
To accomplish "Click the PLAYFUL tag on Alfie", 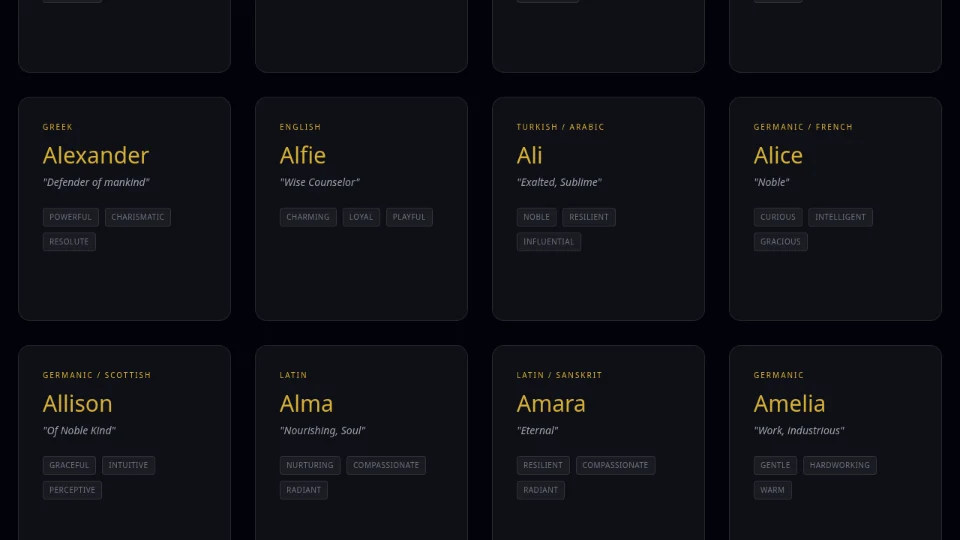I will [409, 217].
